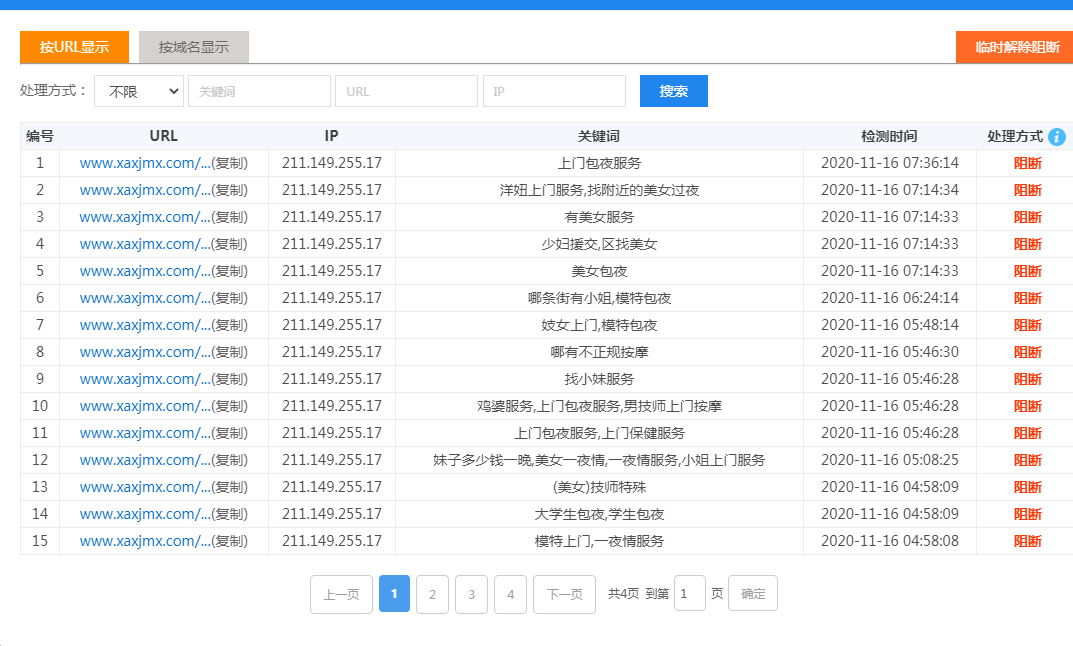Click the (复制) copy link in row 1

[227, 163]
